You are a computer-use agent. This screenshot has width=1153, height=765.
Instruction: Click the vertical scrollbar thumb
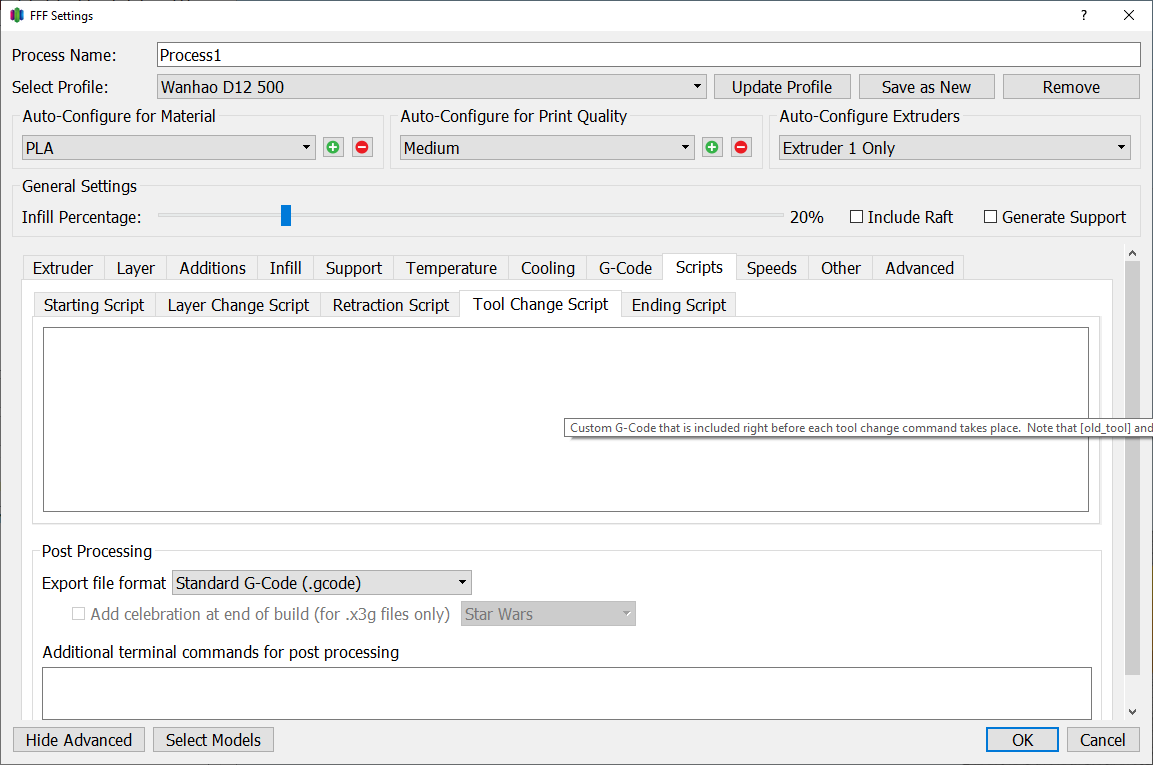pyautogui.click(x=1132, y=468)
